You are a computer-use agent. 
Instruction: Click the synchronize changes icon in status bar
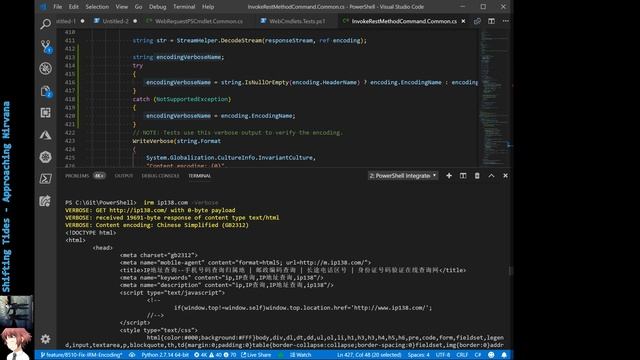pos(132,355)
